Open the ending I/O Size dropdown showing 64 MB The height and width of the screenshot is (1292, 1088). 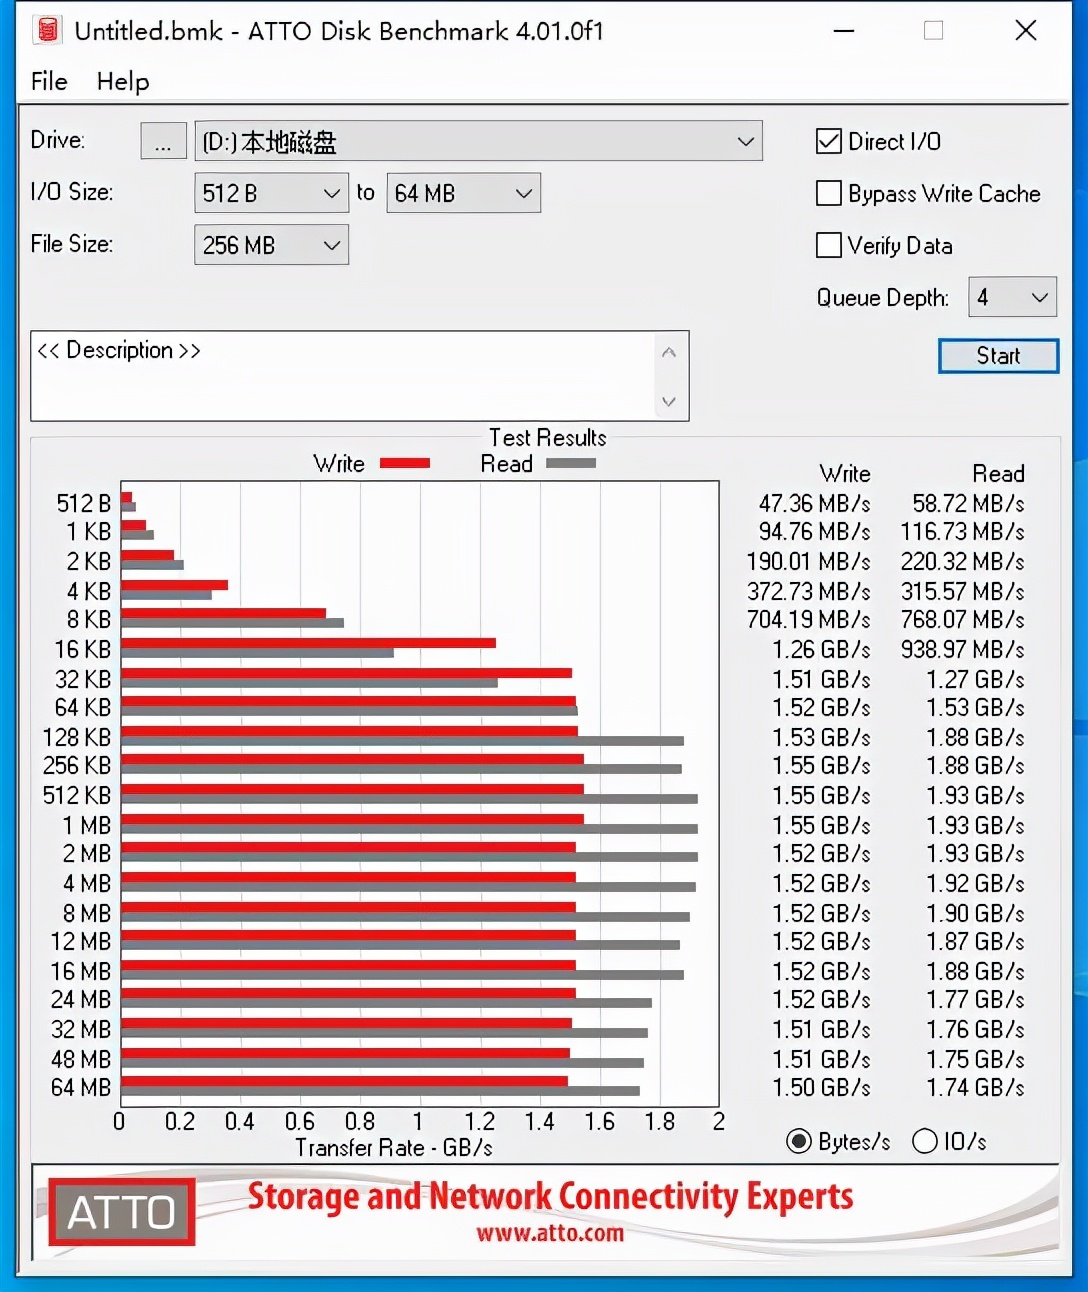(x=523, y=193)
